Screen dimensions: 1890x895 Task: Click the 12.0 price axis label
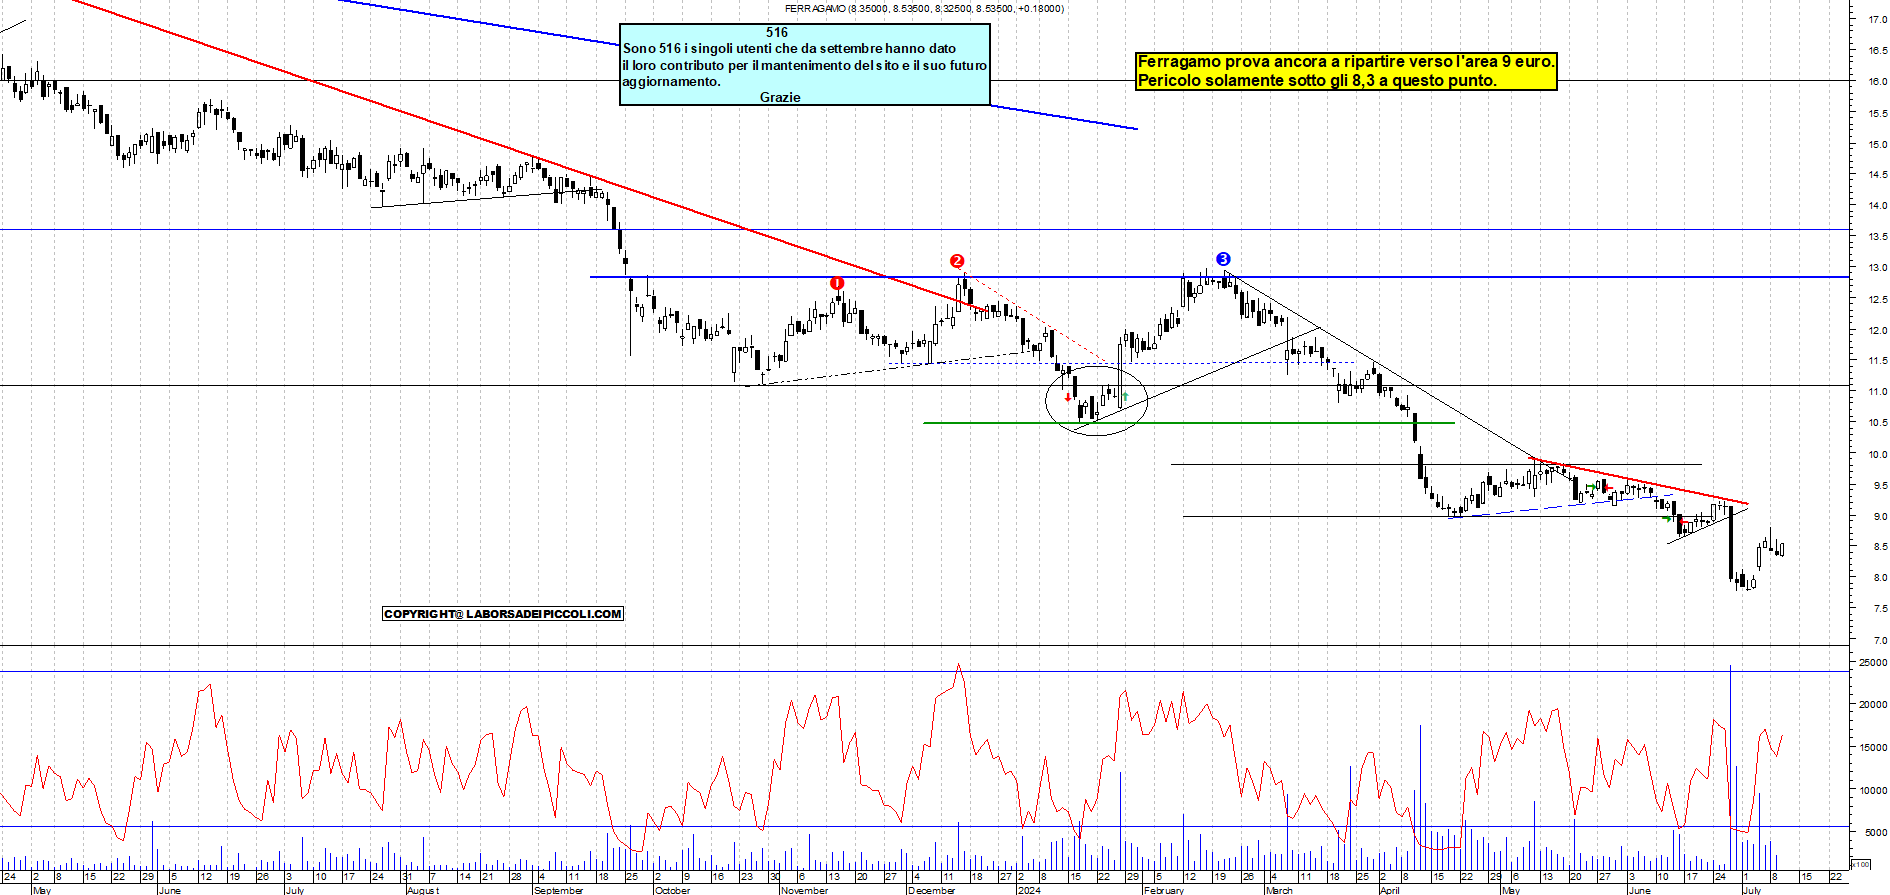[x=1877, y=330]
